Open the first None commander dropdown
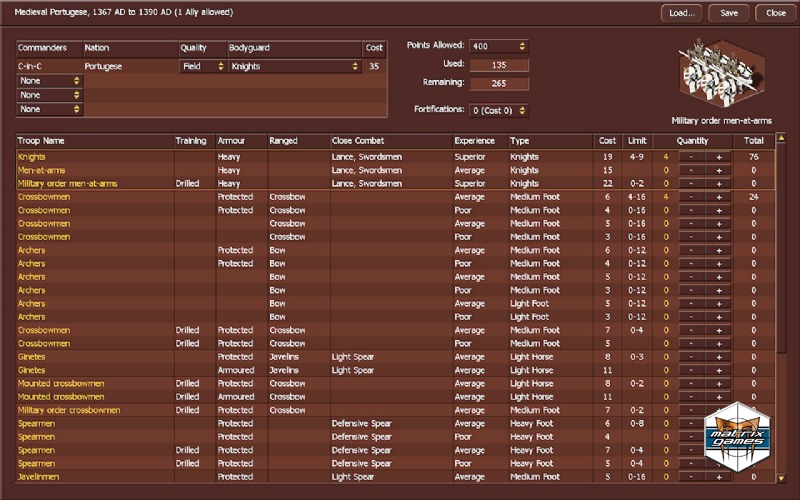This screenshot has width=800, height=500. pos(50,81)
